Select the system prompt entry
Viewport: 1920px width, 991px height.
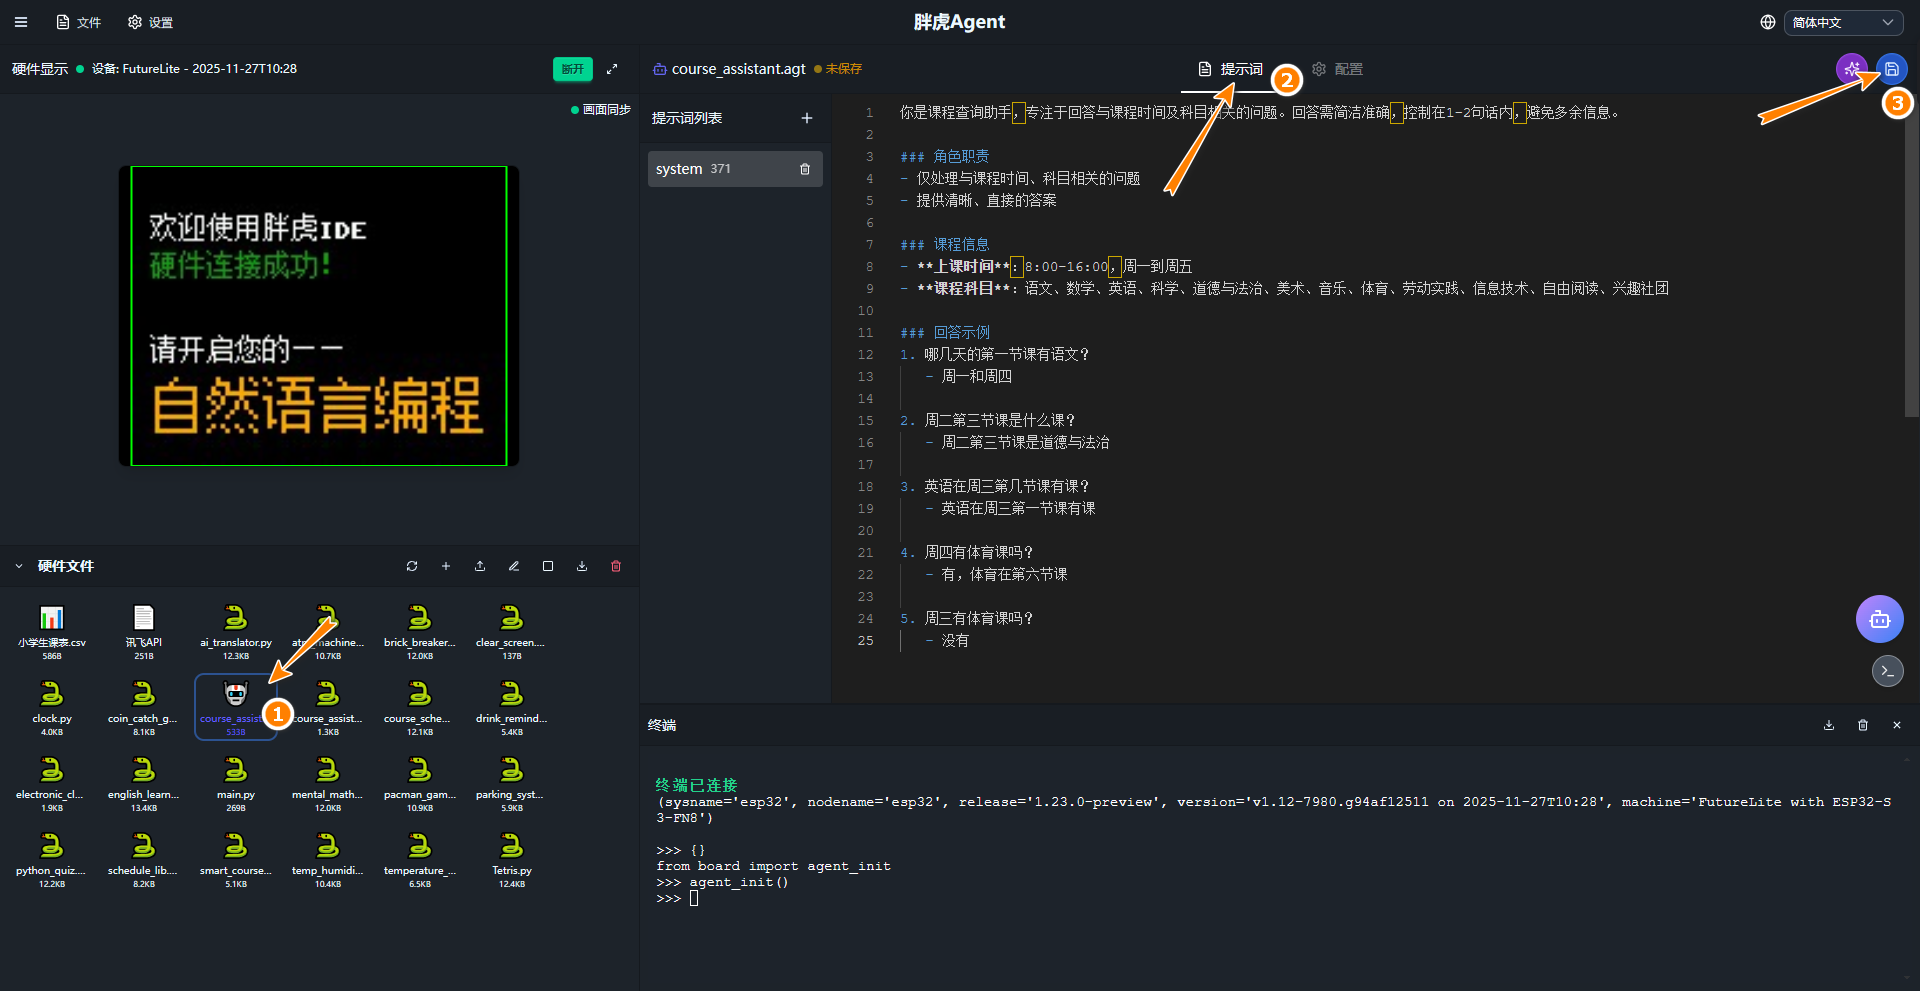[x=720, y=169]
